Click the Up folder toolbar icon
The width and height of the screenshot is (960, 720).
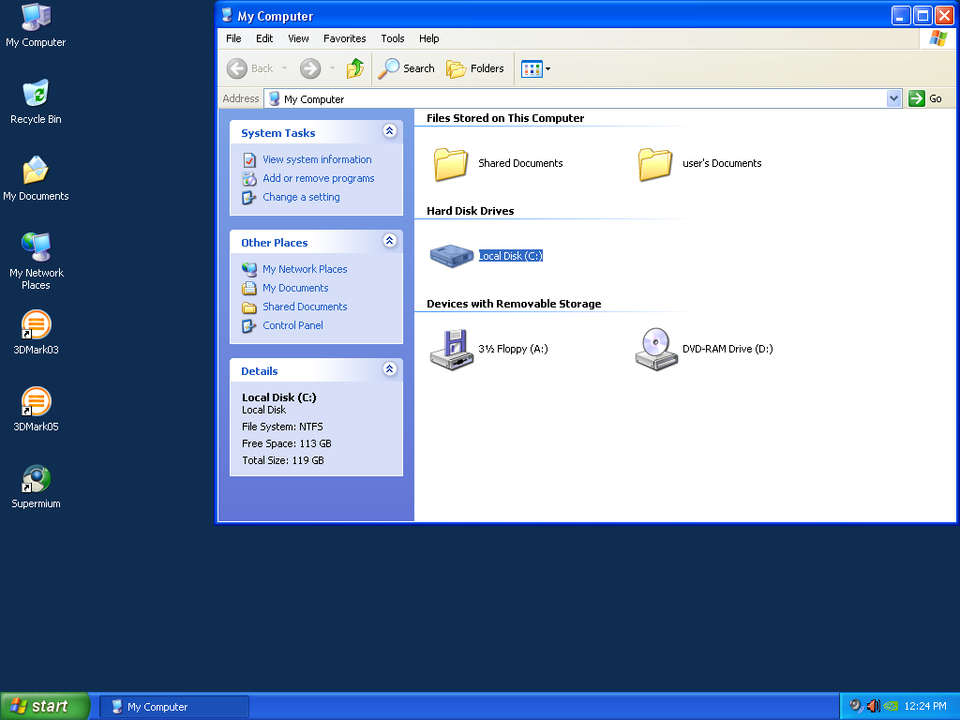[x=355, y=68]
